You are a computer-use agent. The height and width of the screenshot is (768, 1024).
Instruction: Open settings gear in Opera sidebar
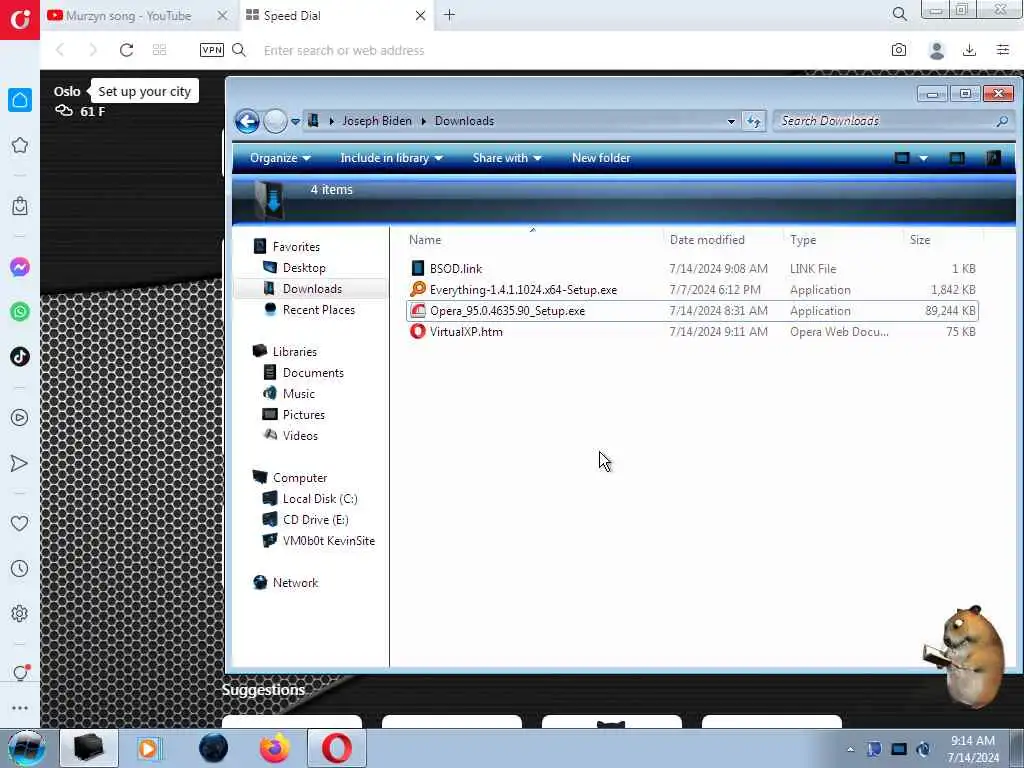click(x=20, y=613)
